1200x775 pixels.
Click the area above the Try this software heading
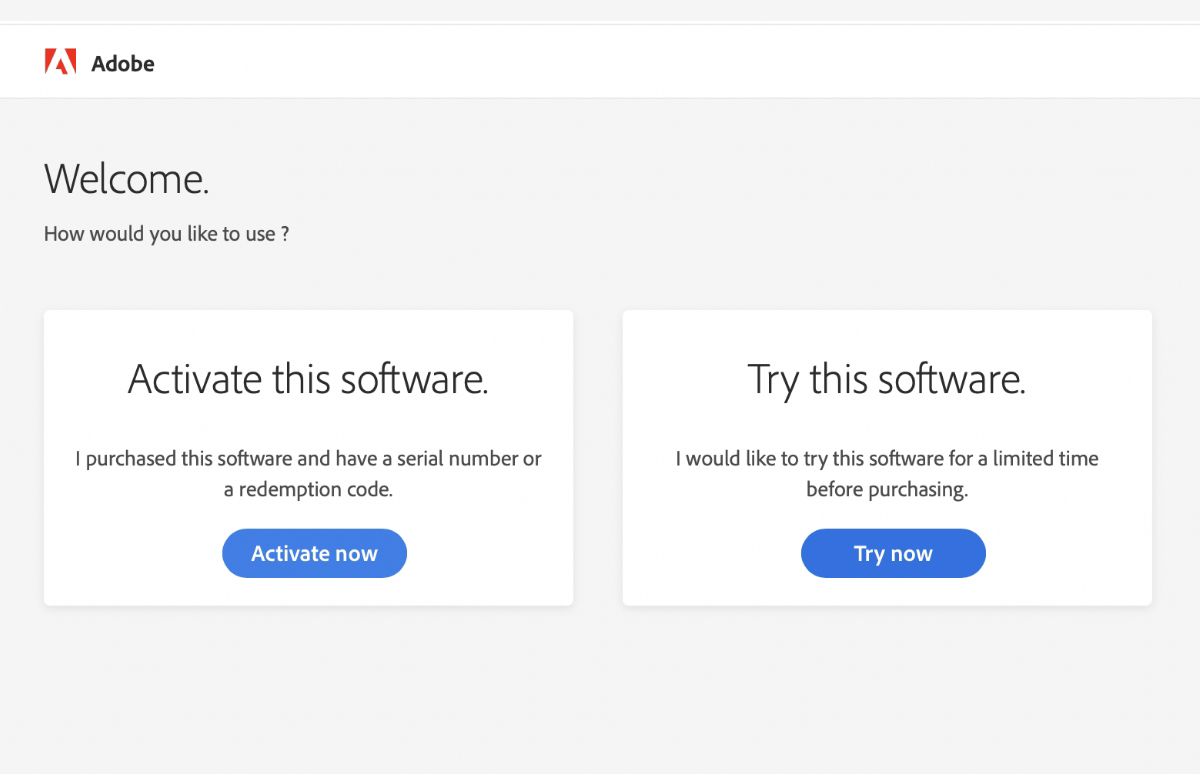pyautogui.click(x=887, y=335)
